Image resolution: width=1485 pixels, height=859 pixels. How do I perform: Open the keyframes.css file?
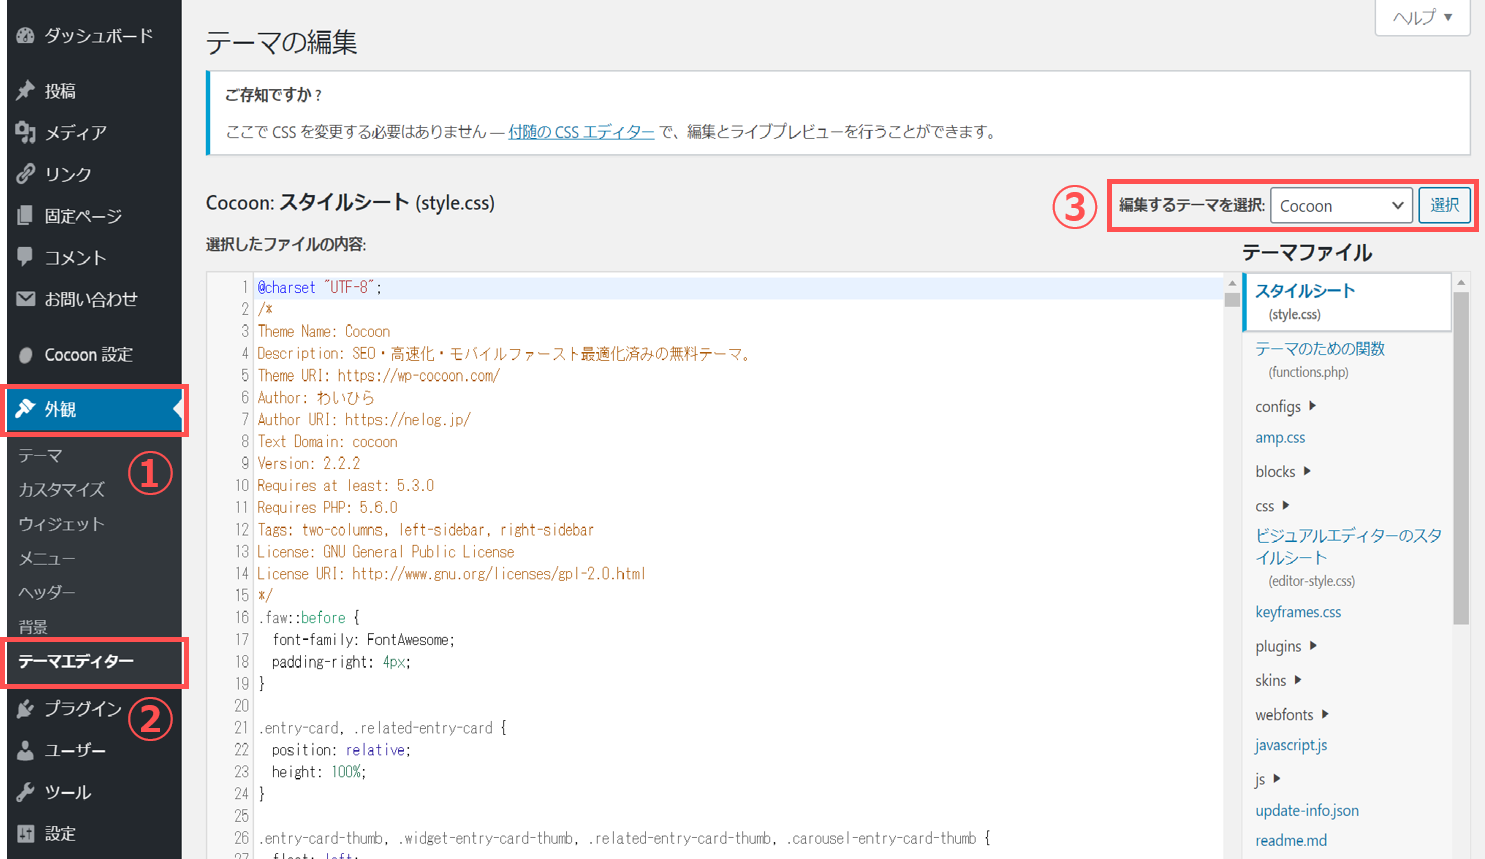tap(1298, 612)
